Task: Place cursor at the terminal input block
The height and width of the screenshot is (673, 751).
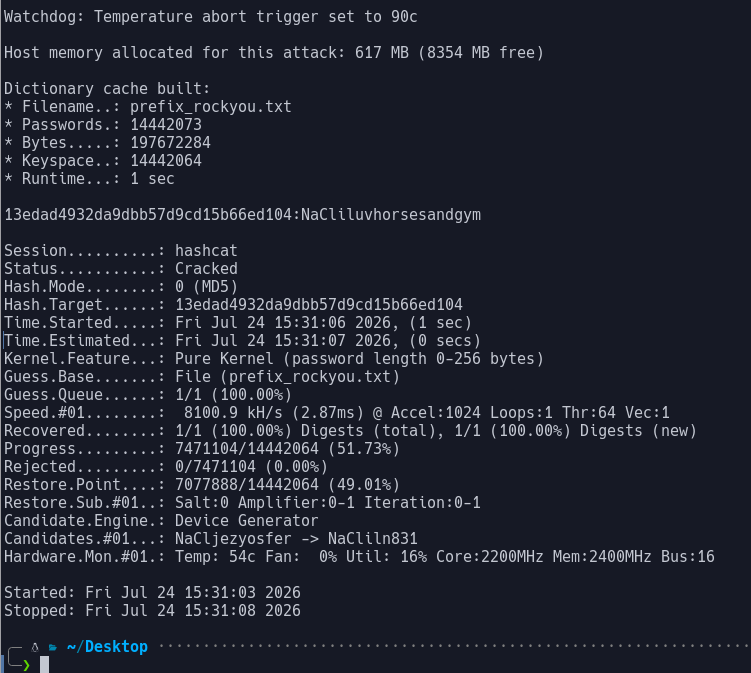Action: pyautogui.click(x=44, y=664)
